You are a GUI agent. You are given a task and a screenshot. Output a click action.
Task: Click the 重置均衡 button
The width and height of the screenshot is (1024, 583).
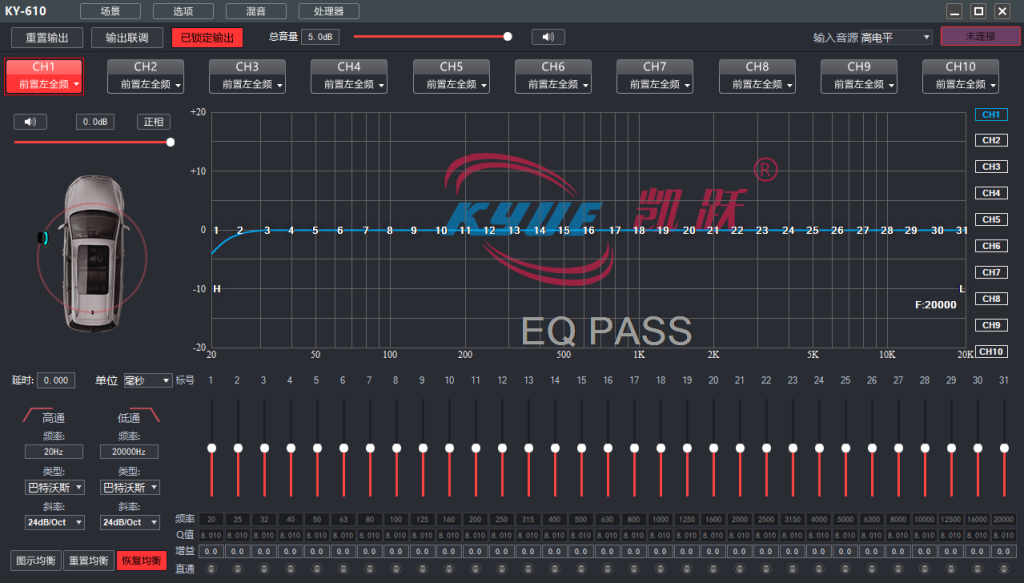point(88,561)
